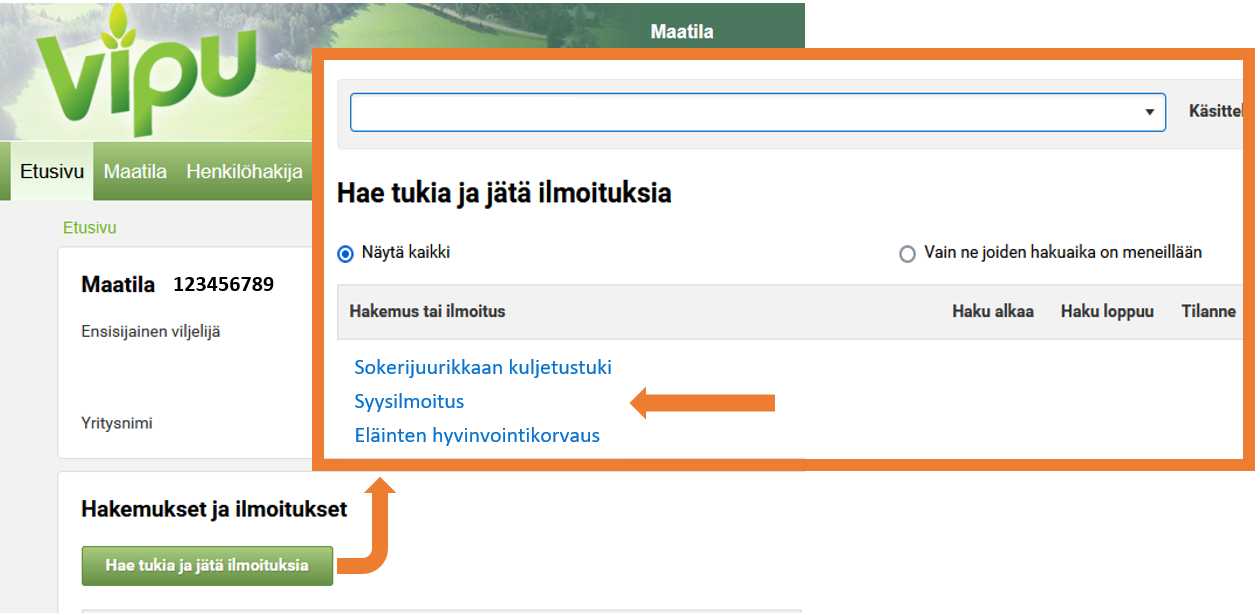Click the farm number 123456789 heading

point(225,284)
